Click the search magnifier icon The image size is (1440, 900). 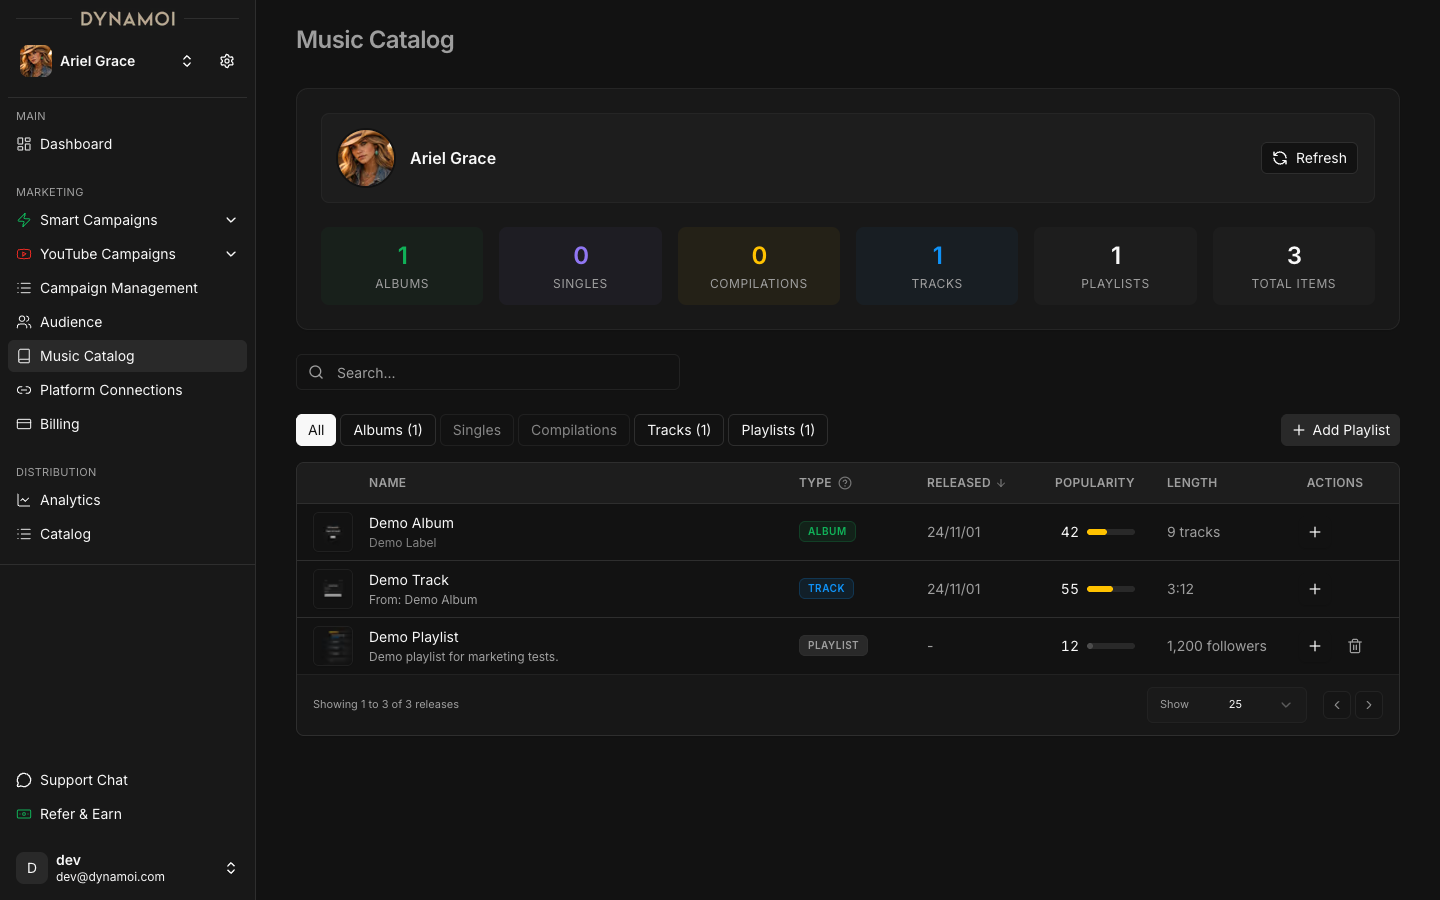pos(316,372)
